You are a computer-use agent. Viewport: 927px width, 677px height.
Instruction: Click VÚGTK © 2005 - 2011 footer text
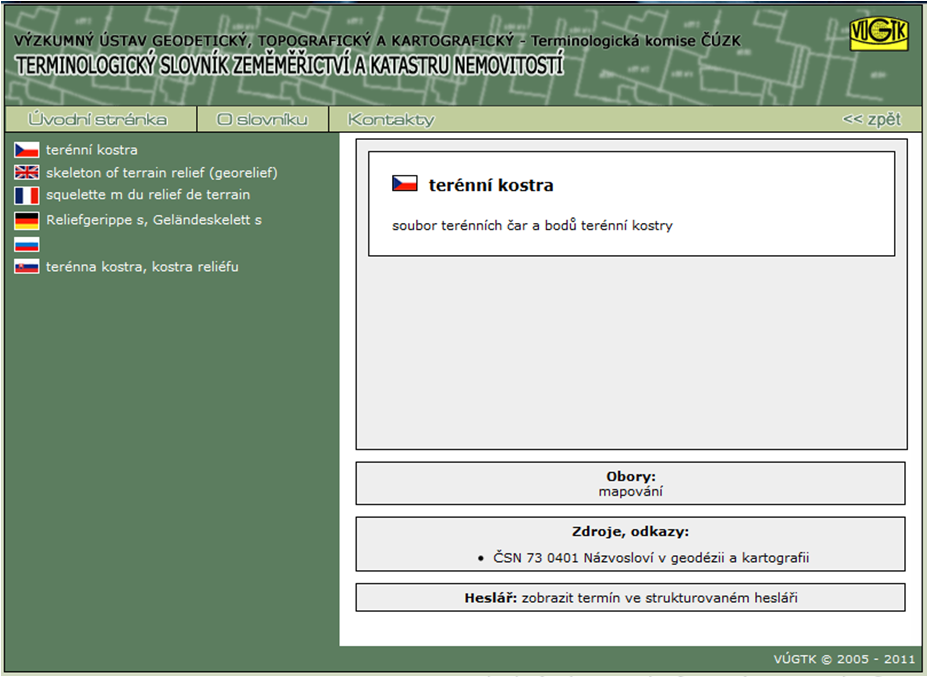pos(844,659)
